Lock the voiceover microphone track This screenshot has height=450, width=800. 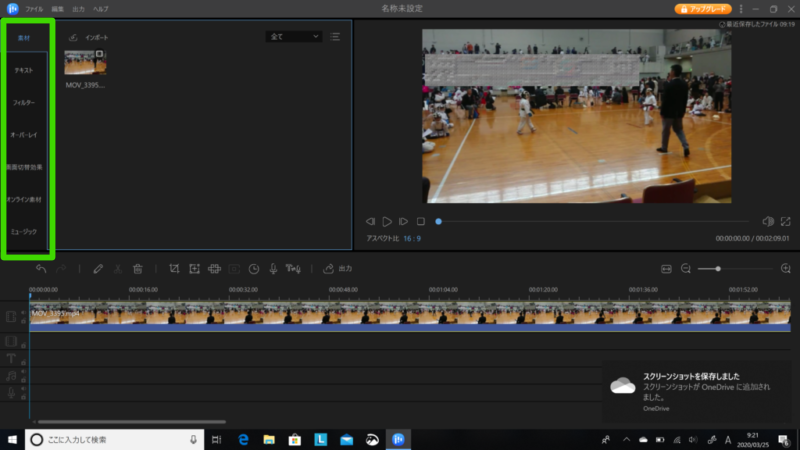23,397
